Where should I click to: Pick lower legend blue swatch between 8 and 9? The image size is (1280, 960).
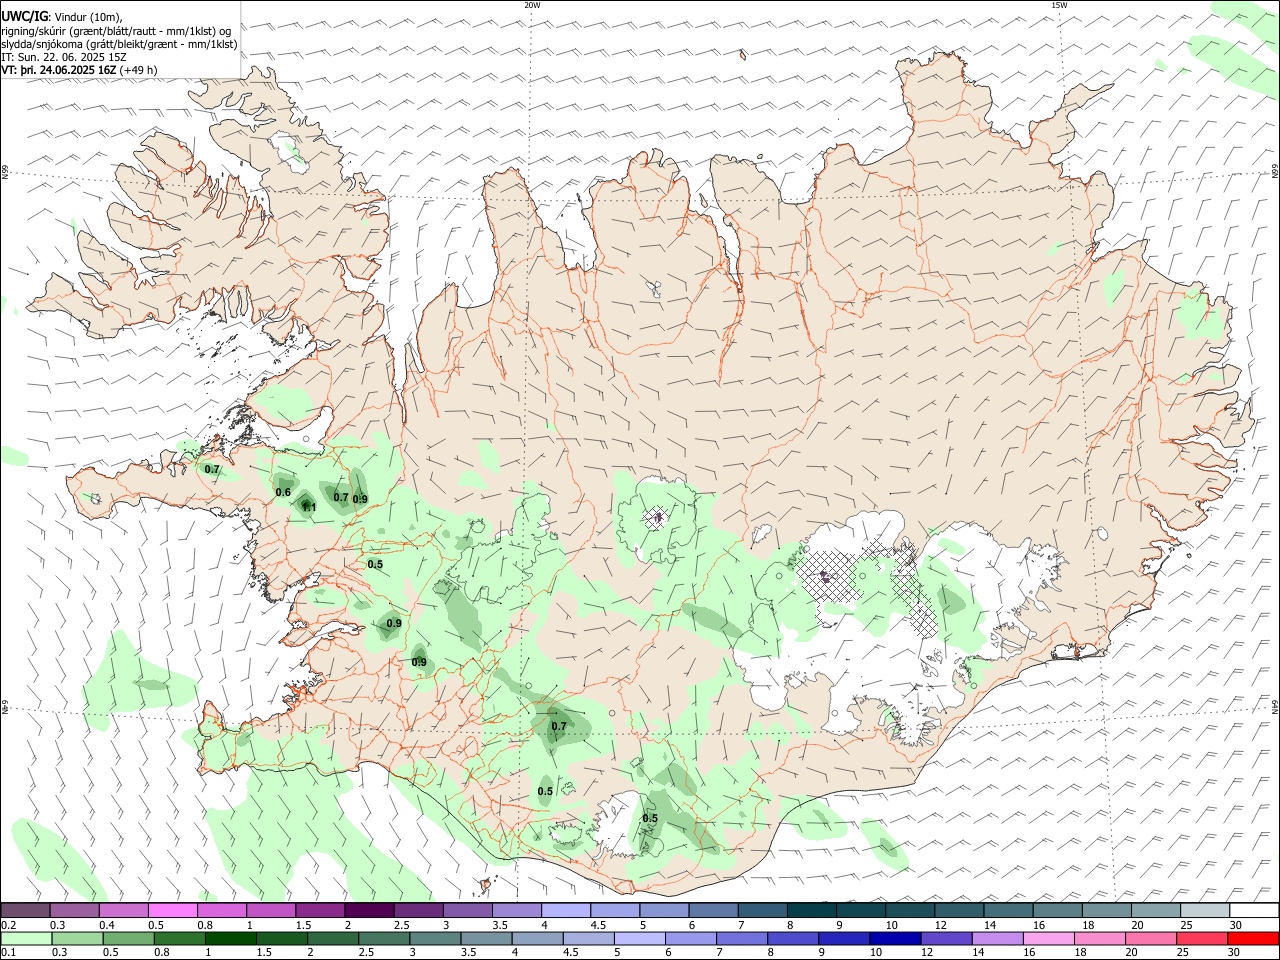(x=792, y=938)
